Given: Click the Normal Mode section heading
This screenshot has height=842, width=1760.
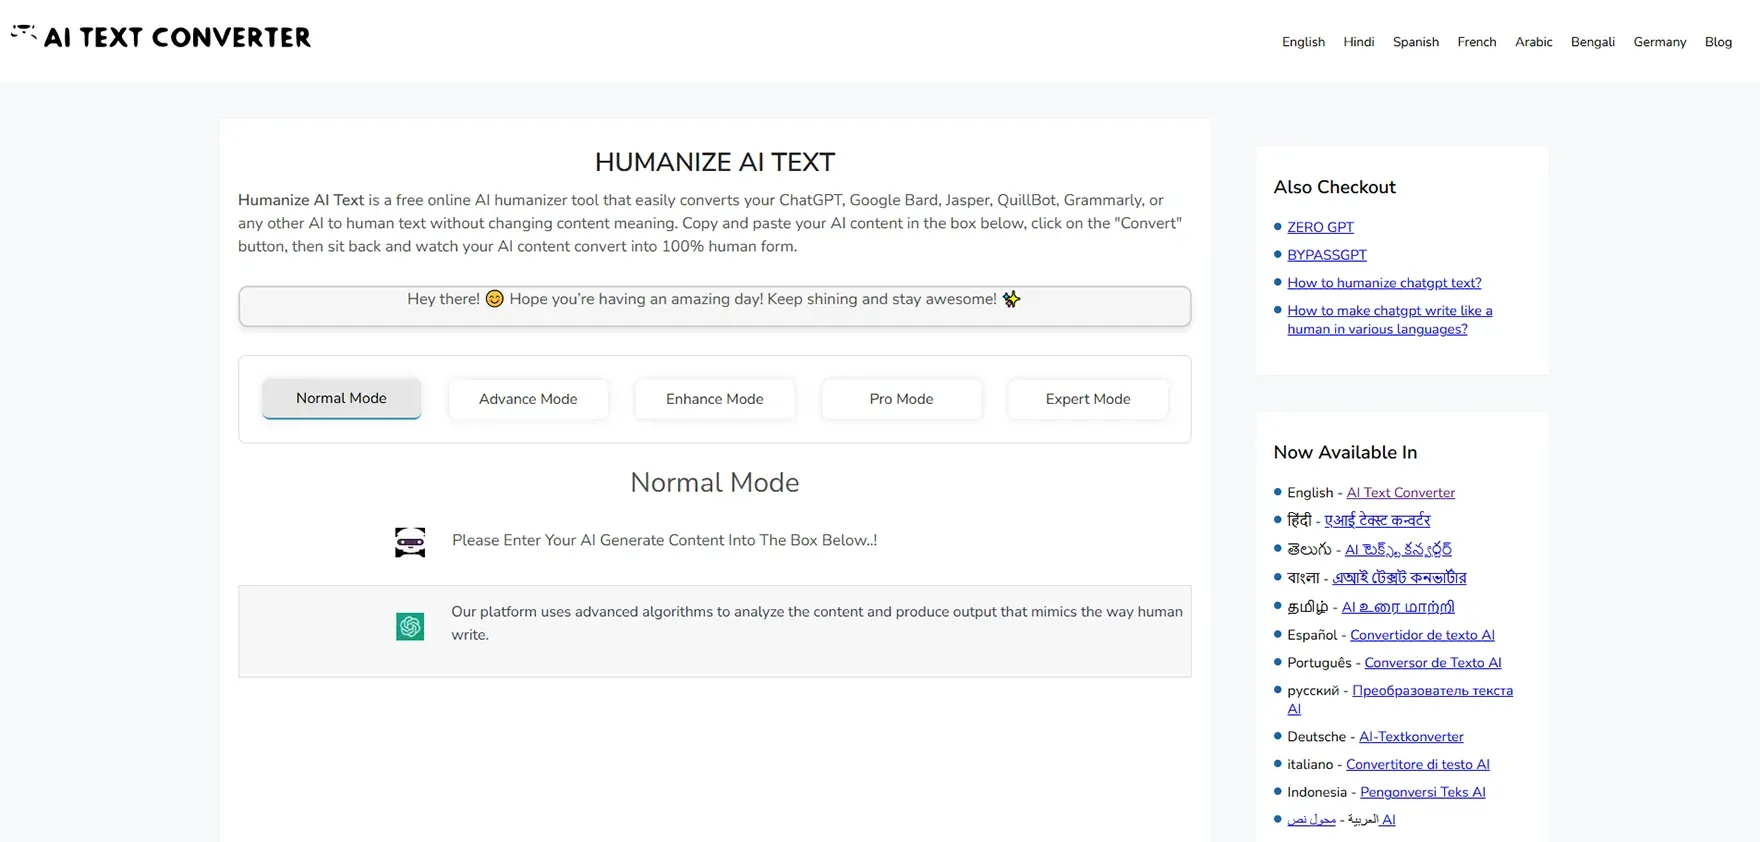Looking at the screenshot, I should click(715, 483).
